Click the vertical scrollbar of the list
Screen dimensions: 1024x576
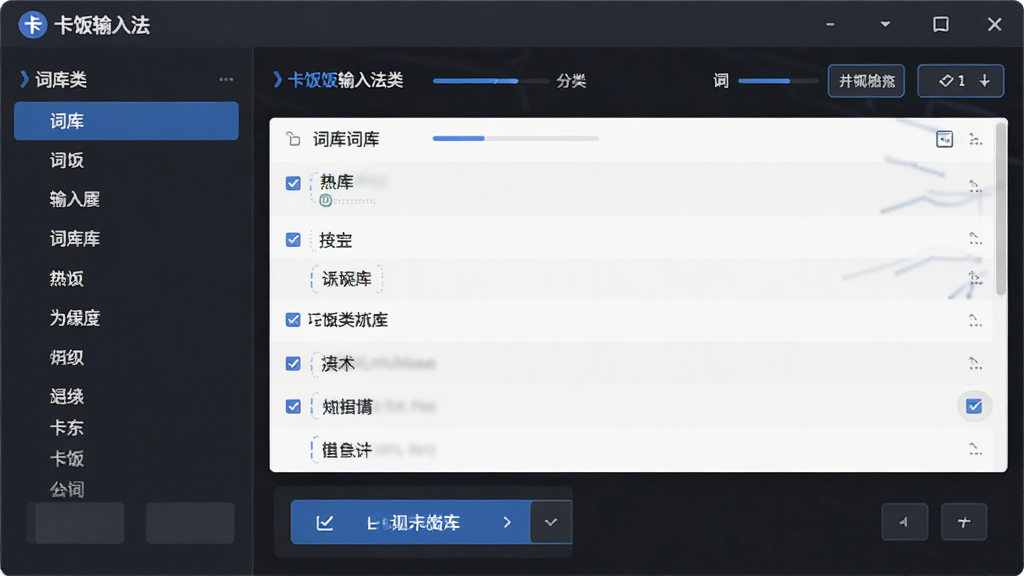[1001, 209]
